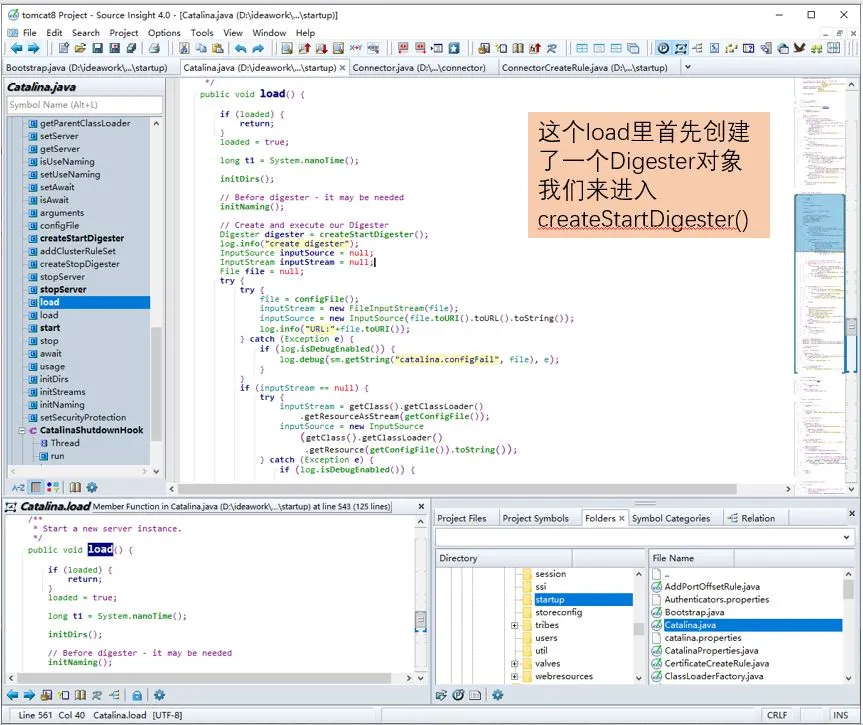The height and width of the screenshot is (725, 863).
Task: Click the X-to-Y replace icon
Action: tap(356, 48)
